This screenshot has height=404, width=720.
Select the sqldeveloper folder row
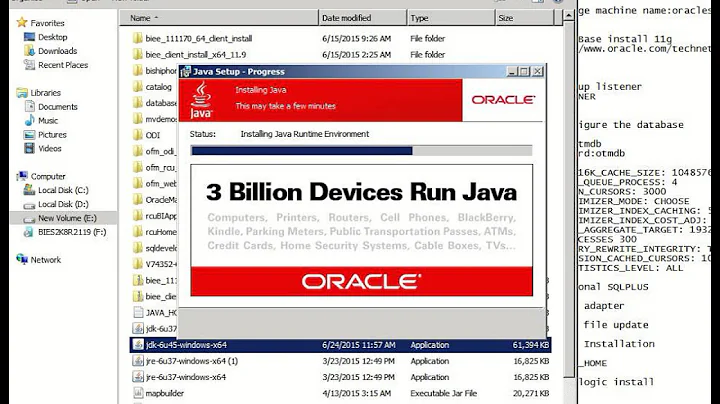tap(154, 248)
